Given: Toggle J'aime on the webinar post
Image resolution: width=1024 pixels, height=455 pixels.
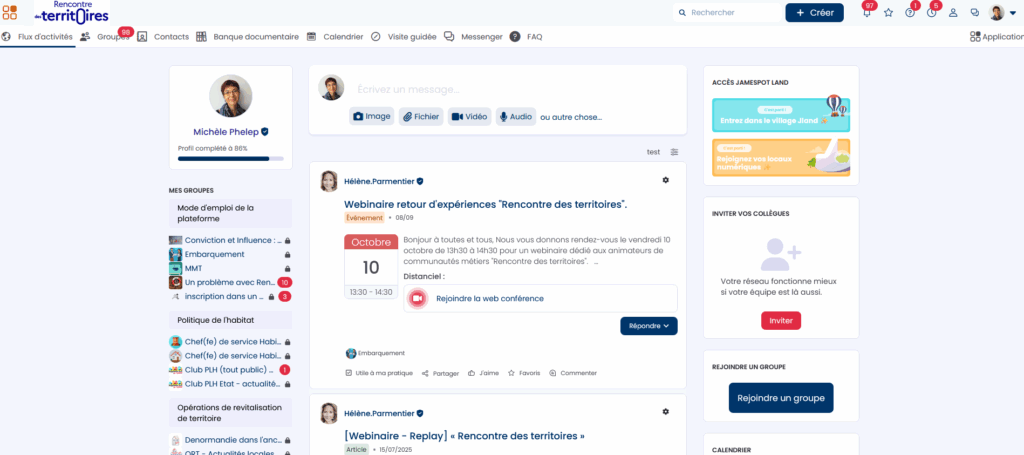Looking at the screenshot, I should coord(483,373).
